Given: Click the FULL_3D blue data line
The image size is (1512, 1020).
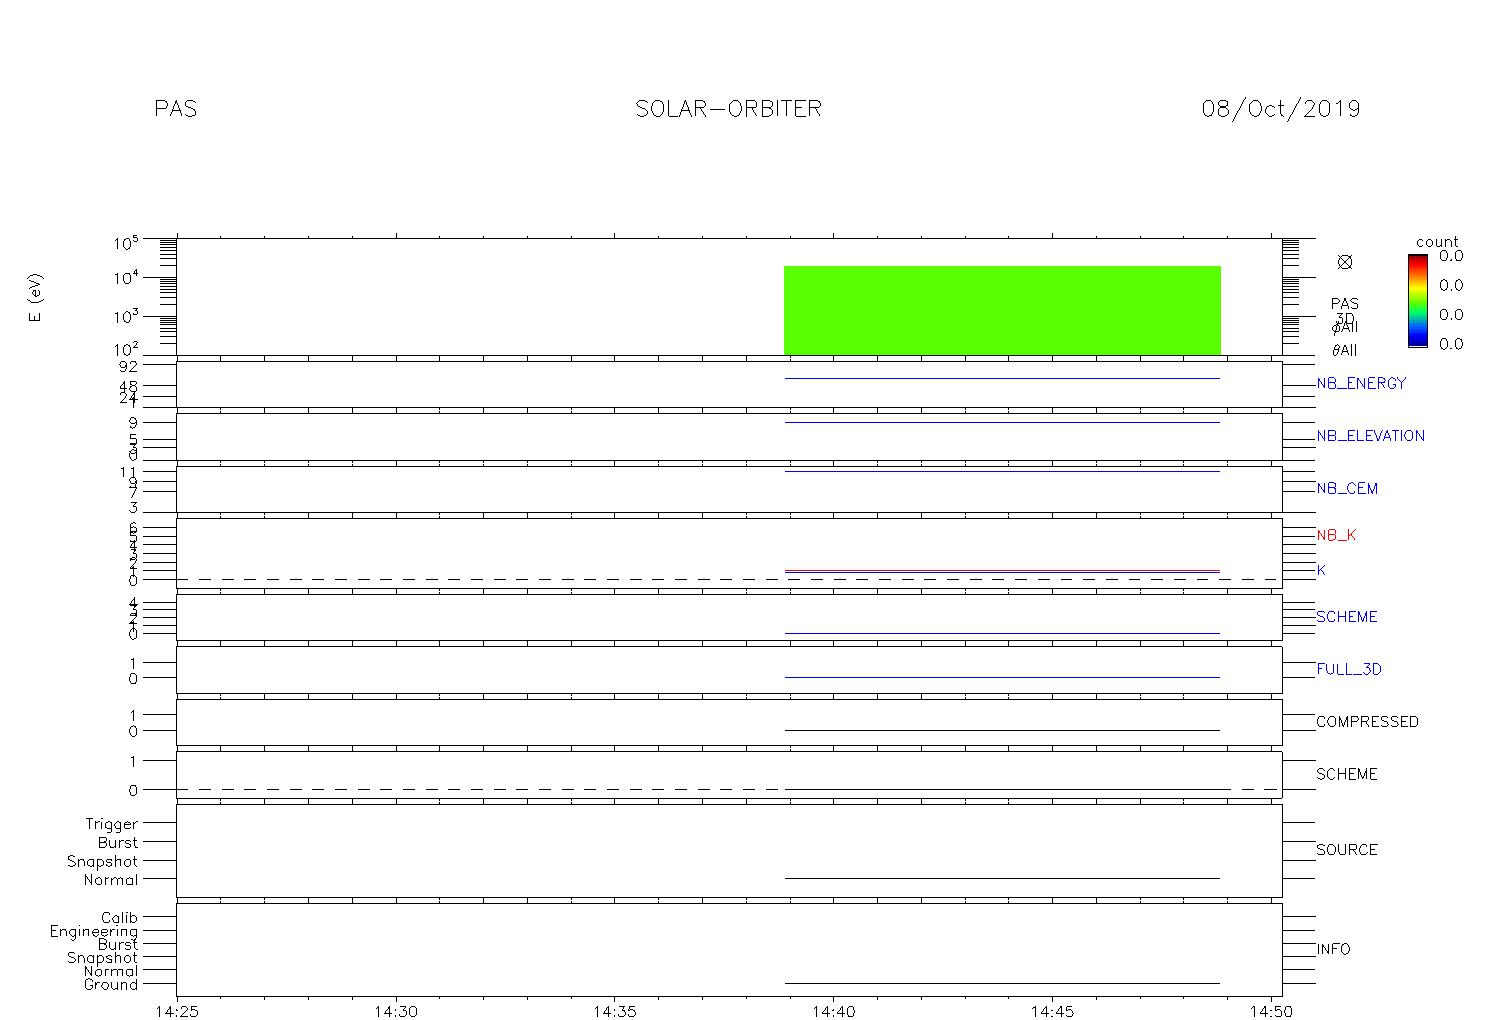Looking at the screenshot, I should coord(1002,677).
